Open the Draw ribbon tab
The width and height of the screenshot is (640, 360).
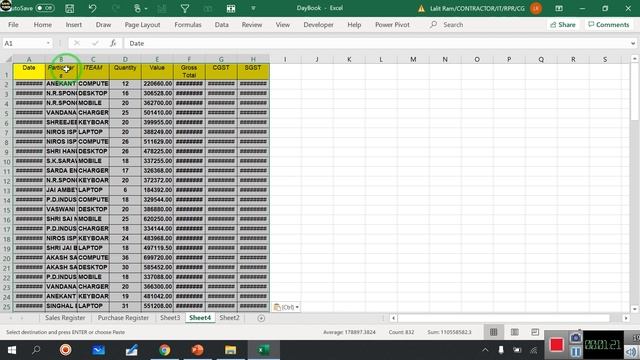[103, 24]
